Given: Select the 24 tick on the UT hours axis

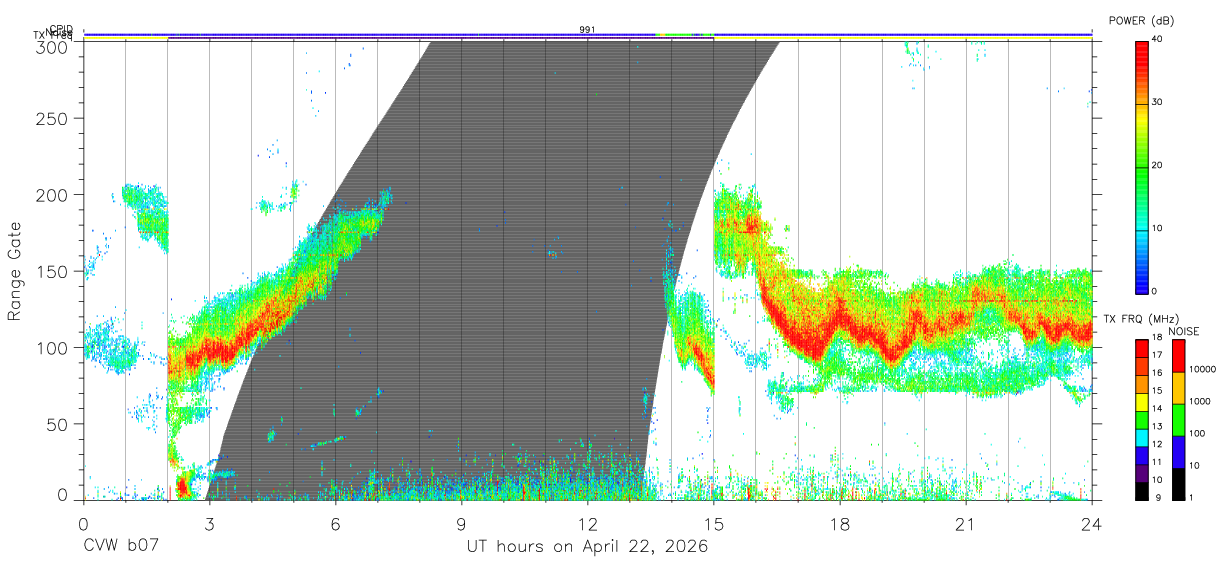Looking at the screenshot, I should 1091,523.
